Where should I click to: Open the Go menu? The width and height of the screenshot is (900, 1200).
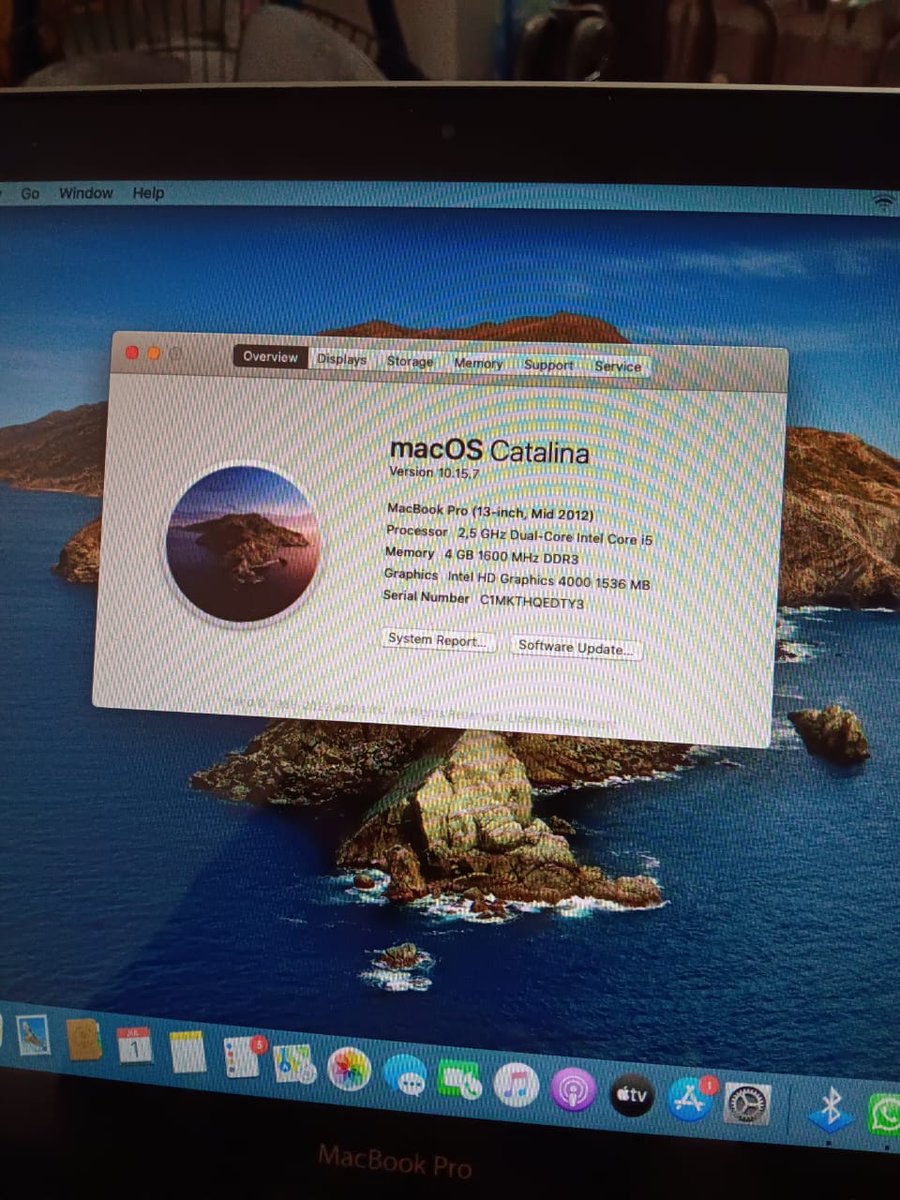tap(30, 193)
